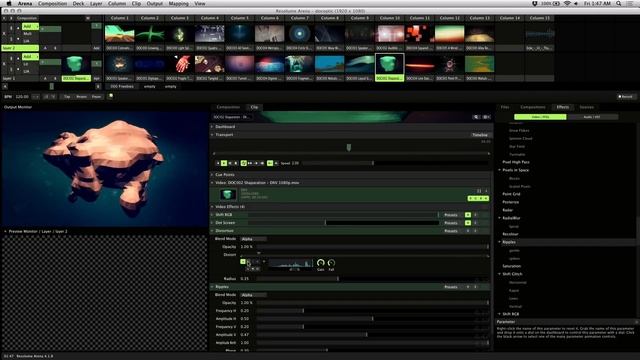
Task: Toggle bypass for Shift RGB effect
Action: click(x=468, y=215)
